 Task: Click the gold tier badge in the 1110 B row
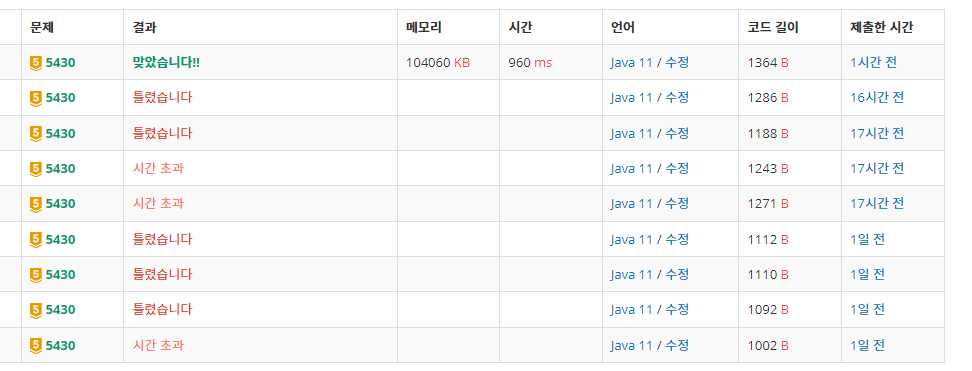36,275
